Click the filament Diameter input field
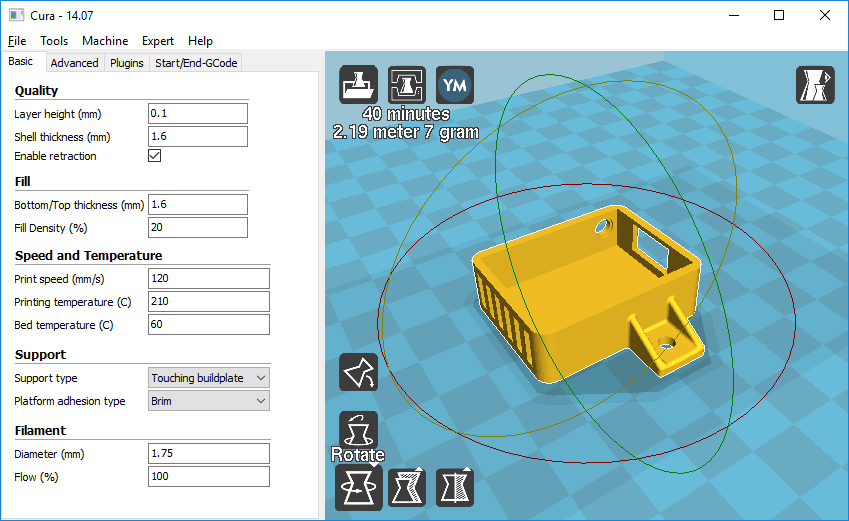This screenshot has width=849, height=521. pos(208,454)
